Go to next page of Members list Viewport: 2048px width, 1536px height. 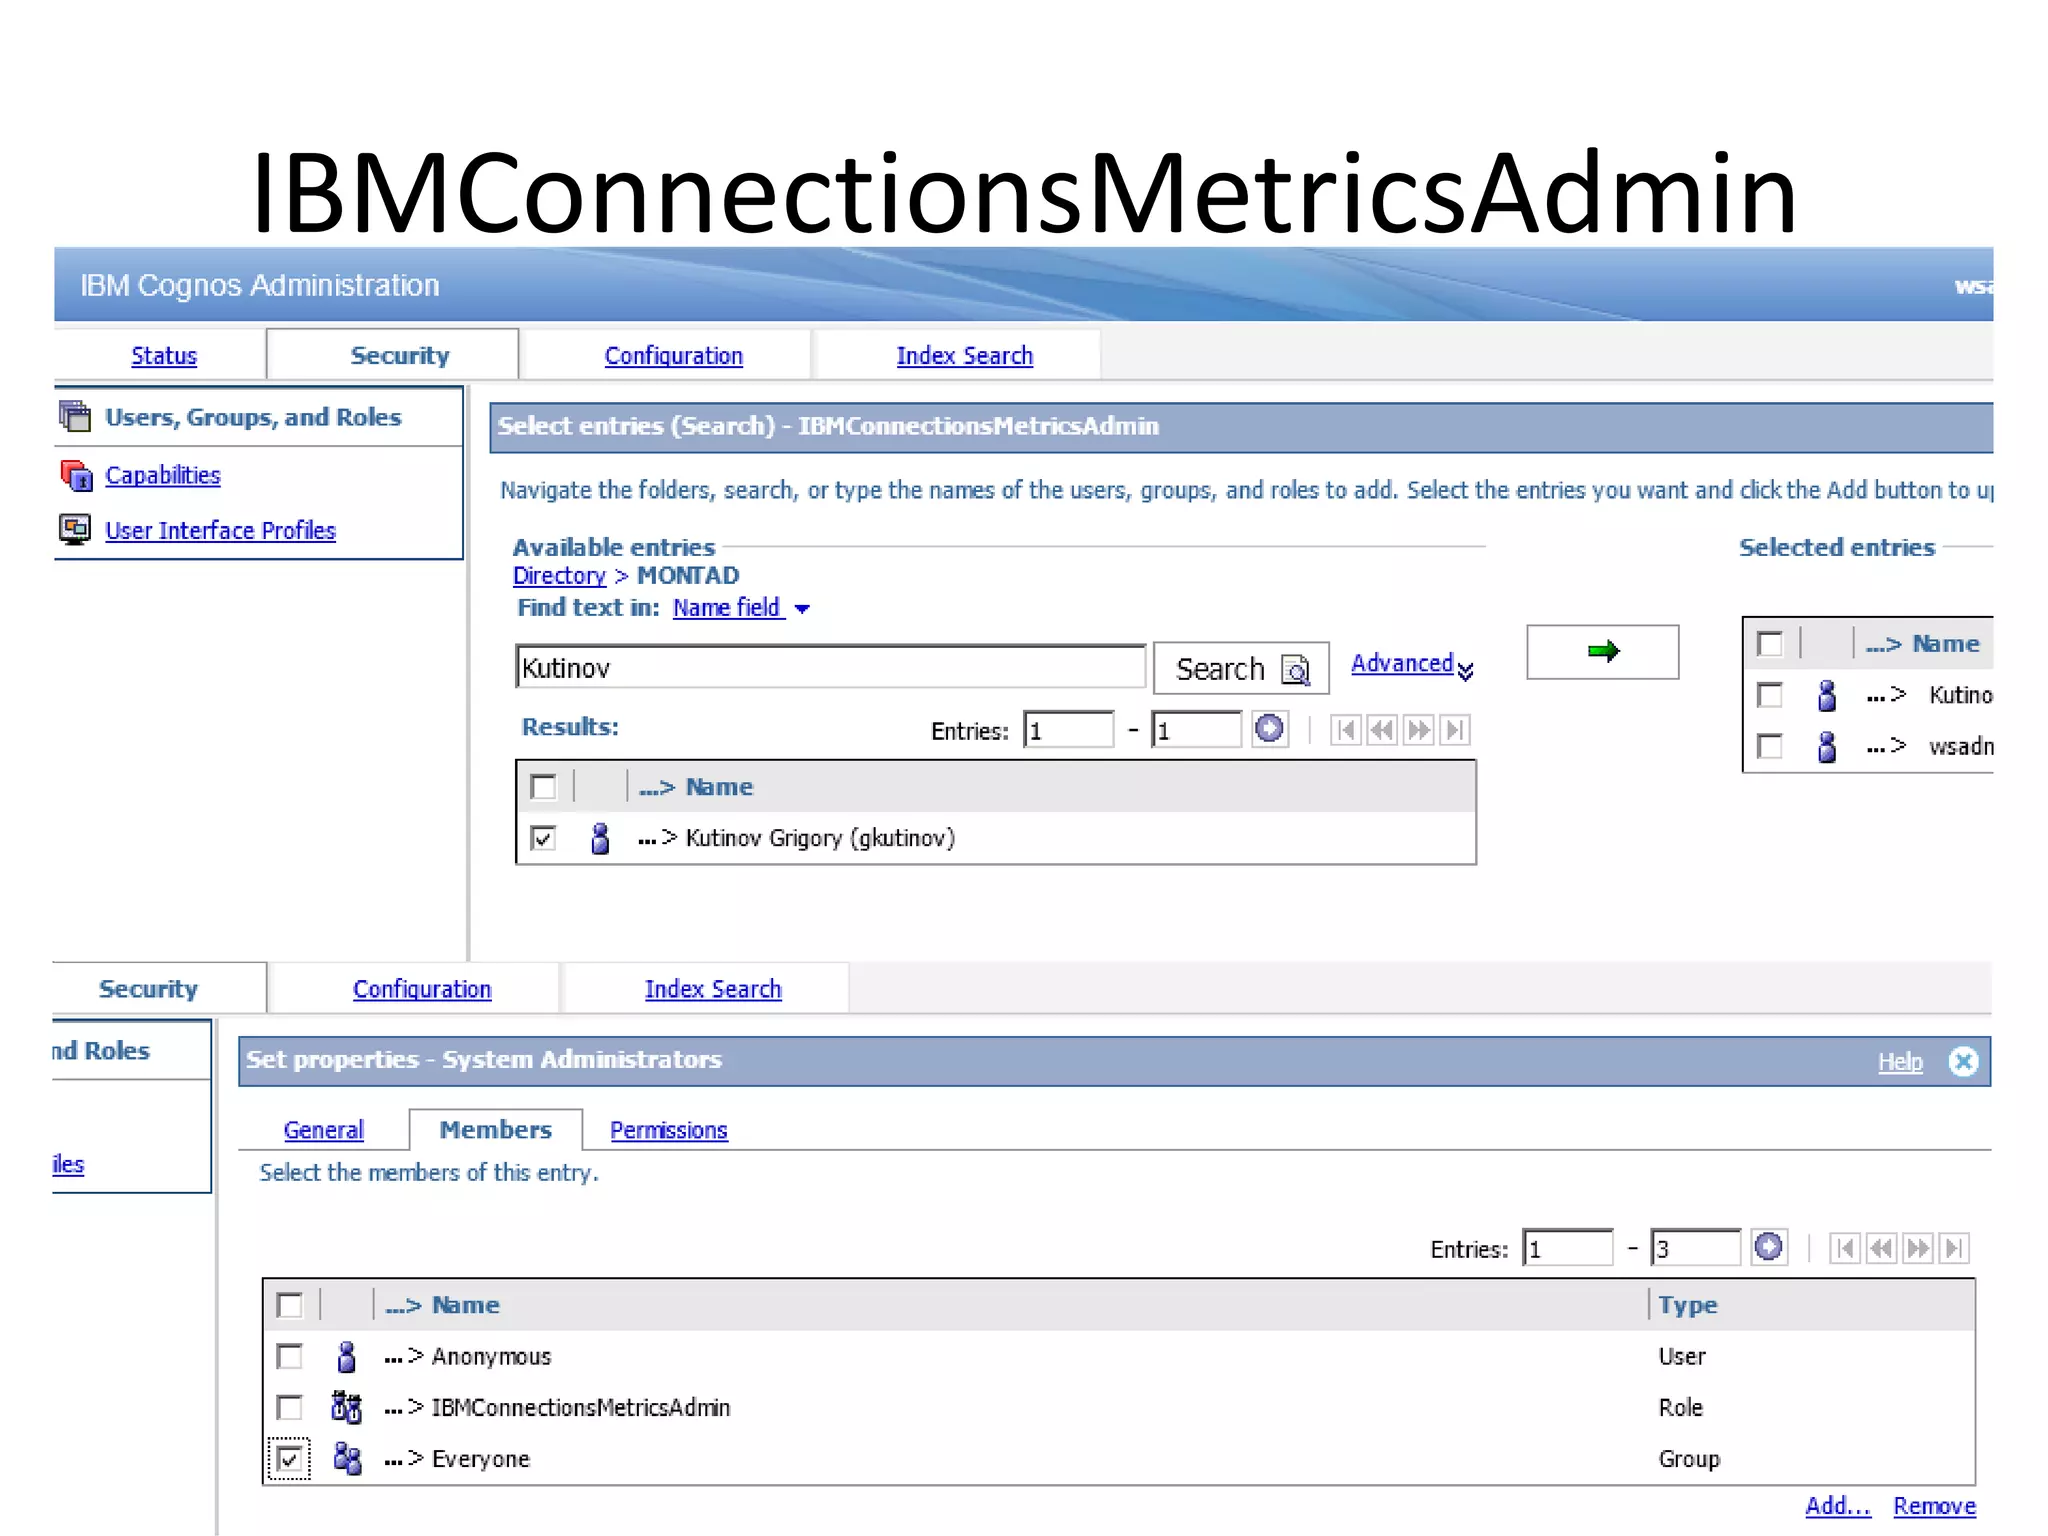pos(1917,1248)
